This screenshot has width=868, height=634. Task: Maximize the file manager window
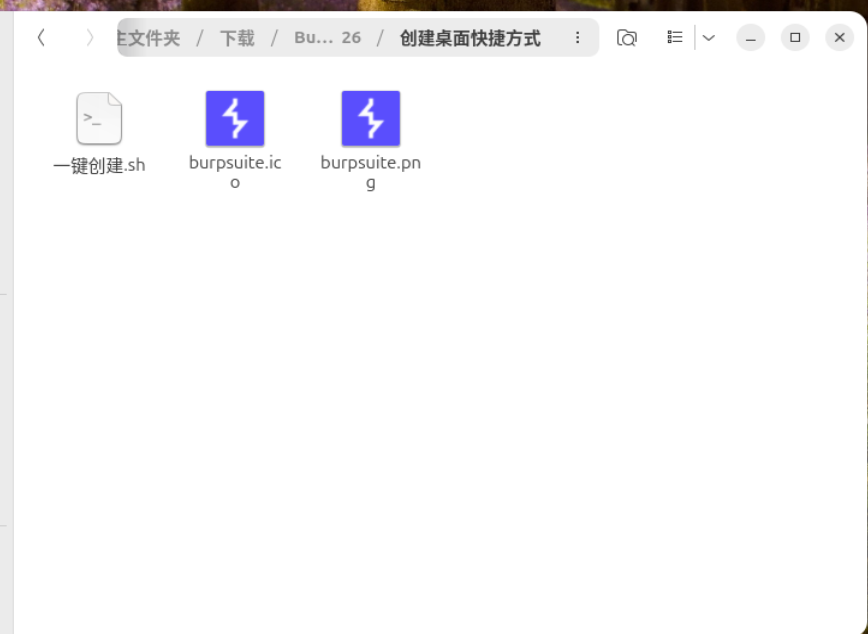click(795, 38)
